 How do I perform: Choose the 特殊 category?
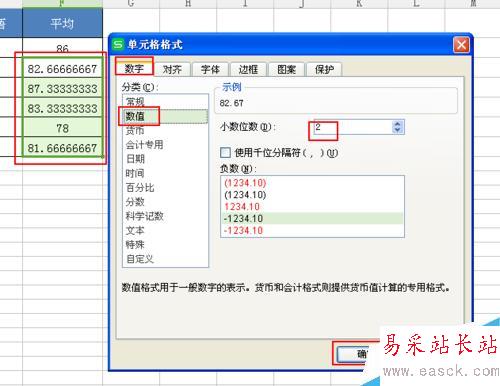166,244
